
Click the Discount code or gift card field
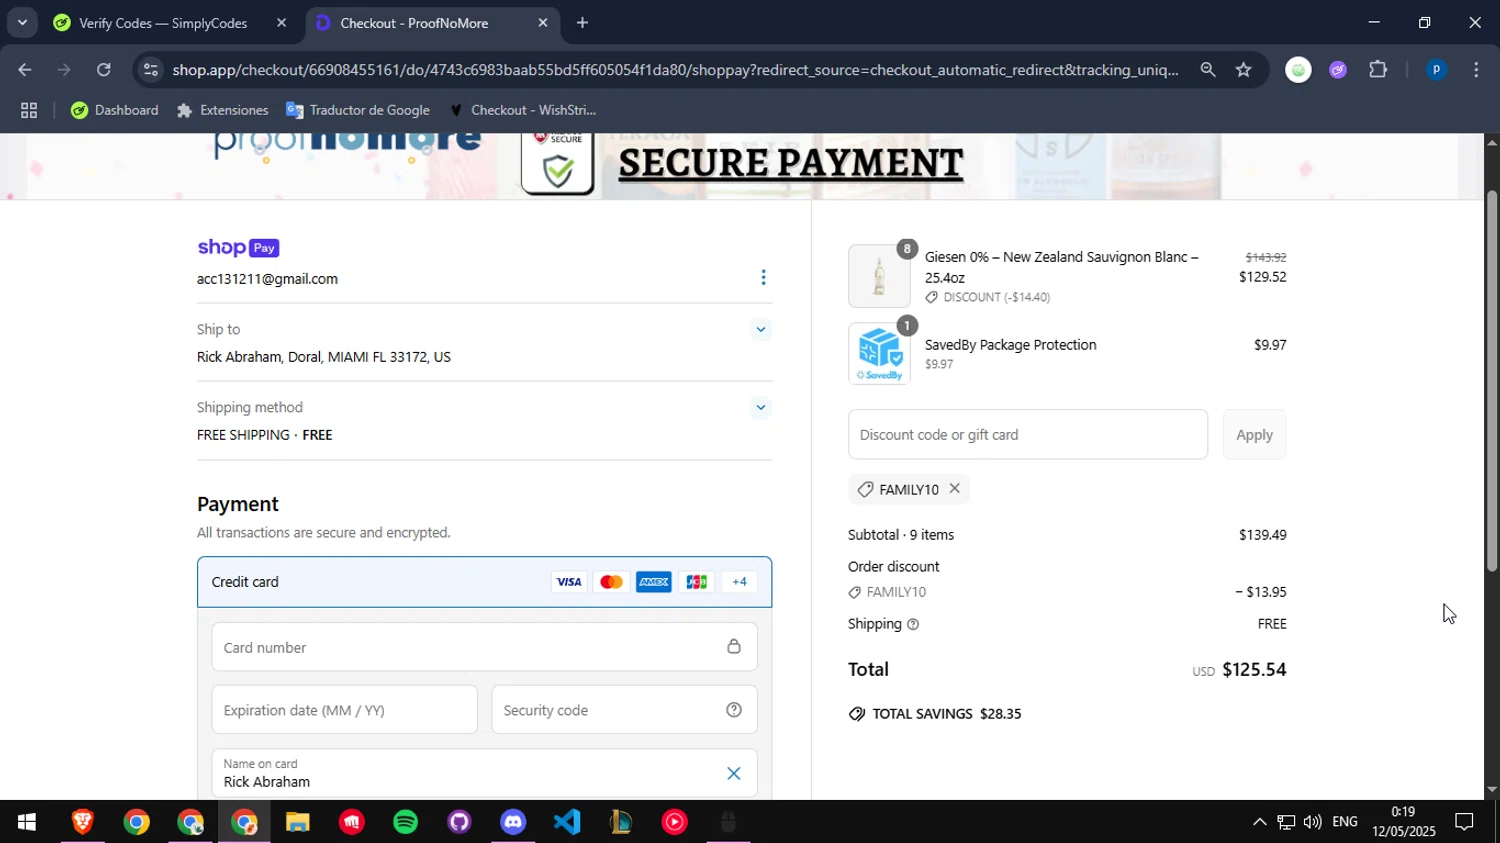coord(1028,434)
